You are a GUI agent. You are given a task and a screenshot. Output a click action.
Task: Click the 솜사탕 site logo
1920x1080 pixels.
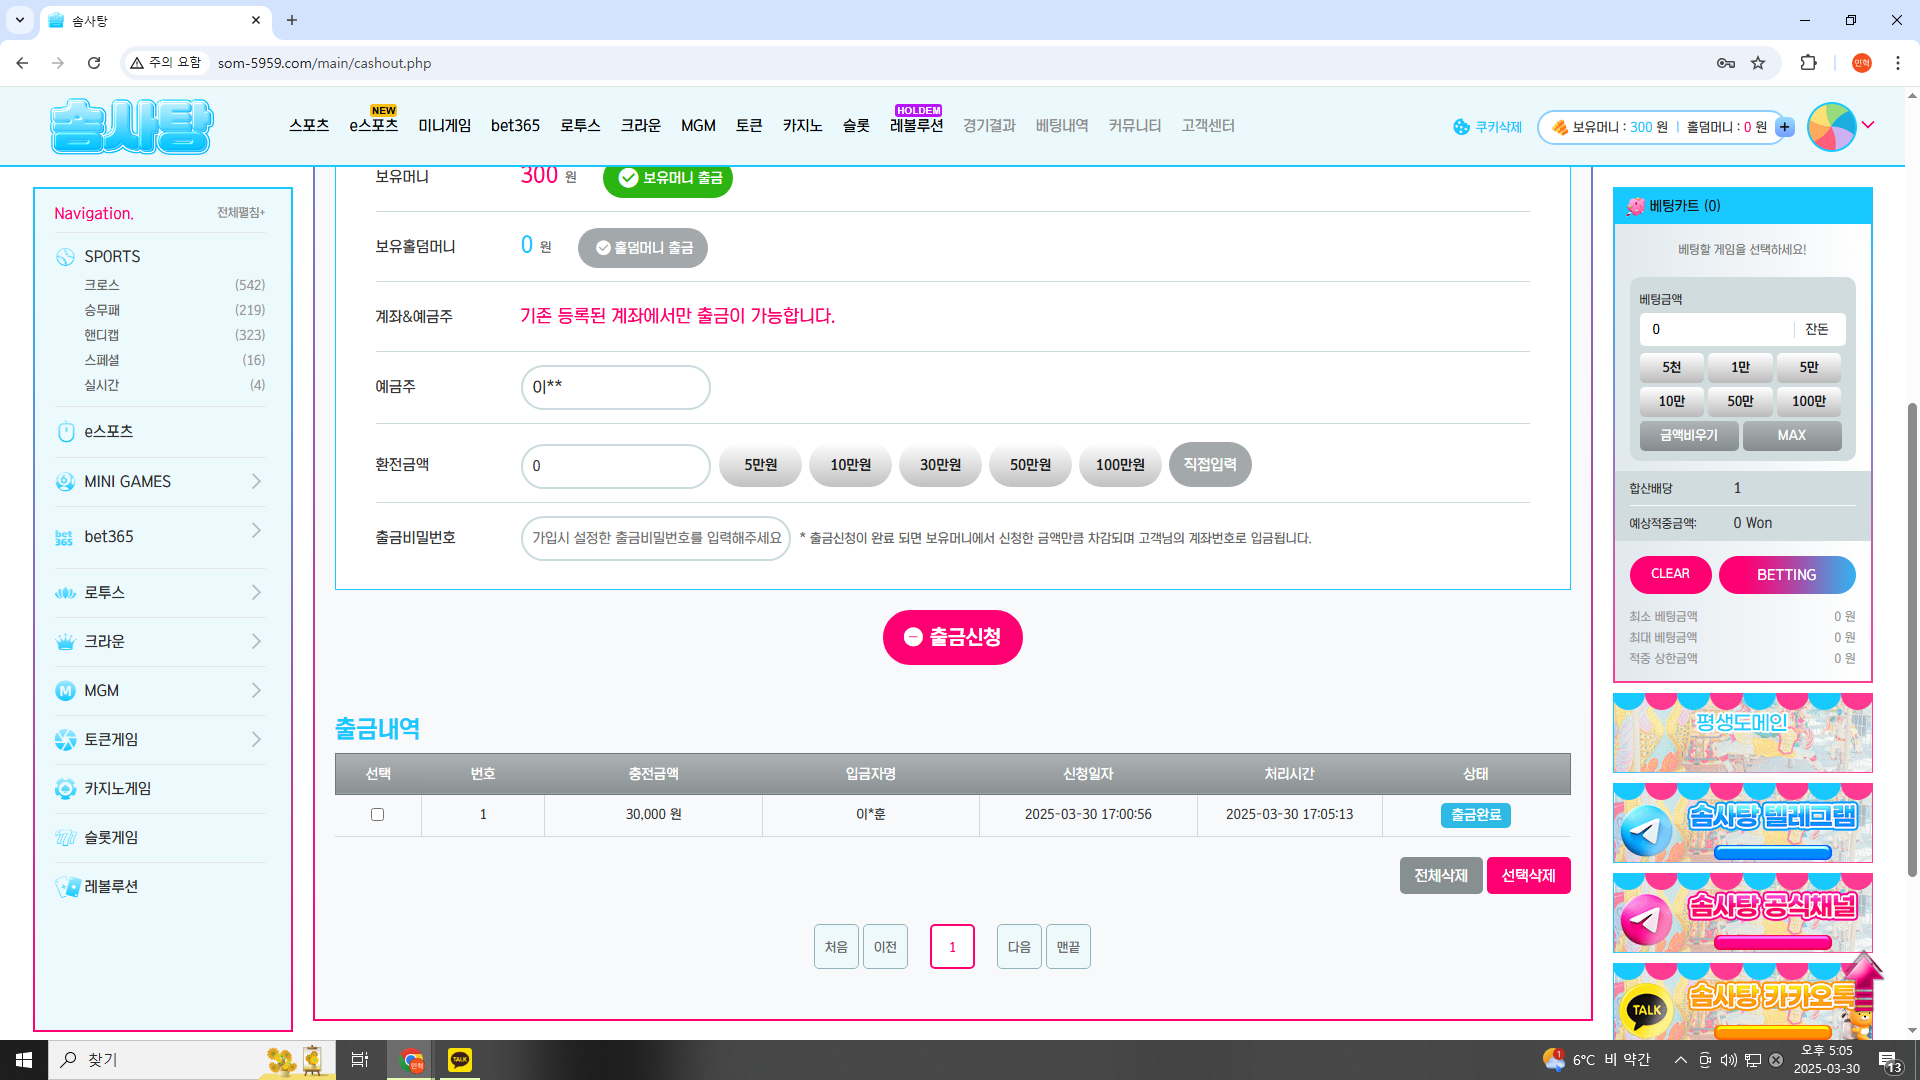point(131,126)
